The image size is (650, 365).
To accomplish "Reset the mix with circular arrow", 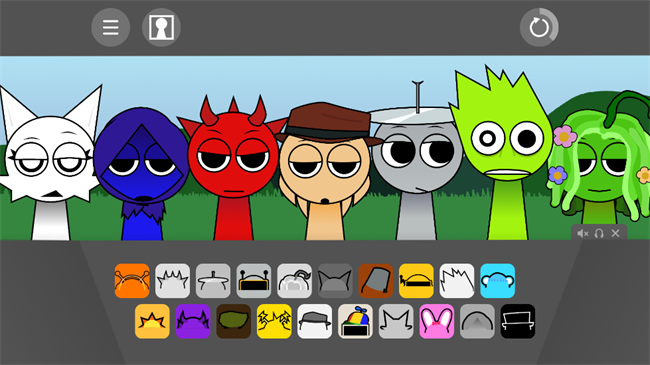I will tap(539, 27).
